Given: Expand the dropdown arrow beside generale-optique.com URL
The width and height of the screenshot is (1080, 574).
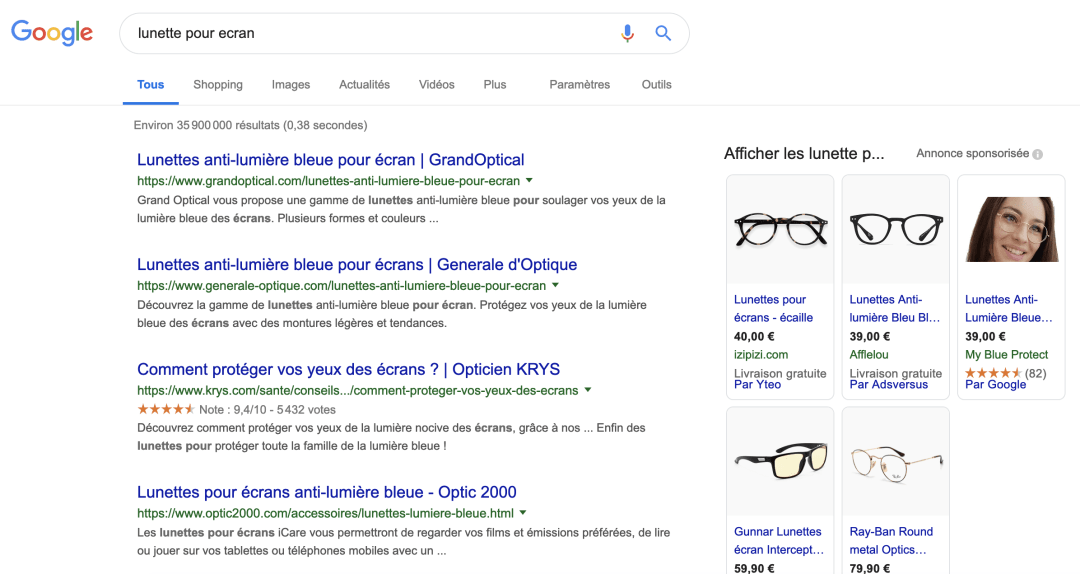Looking at the screenshot, I should [x=555, y=285].
